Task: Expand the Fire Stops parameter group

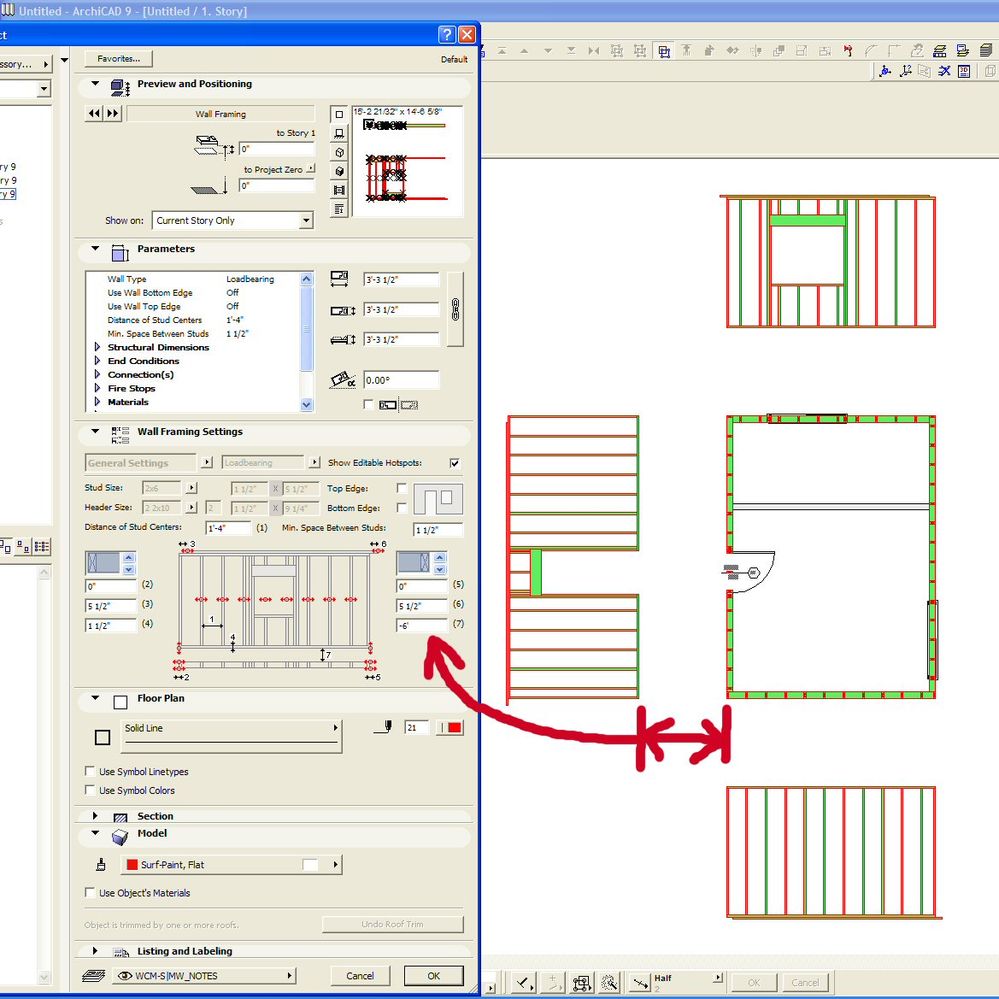Action: pyautogui.click(x=97, y=388)
